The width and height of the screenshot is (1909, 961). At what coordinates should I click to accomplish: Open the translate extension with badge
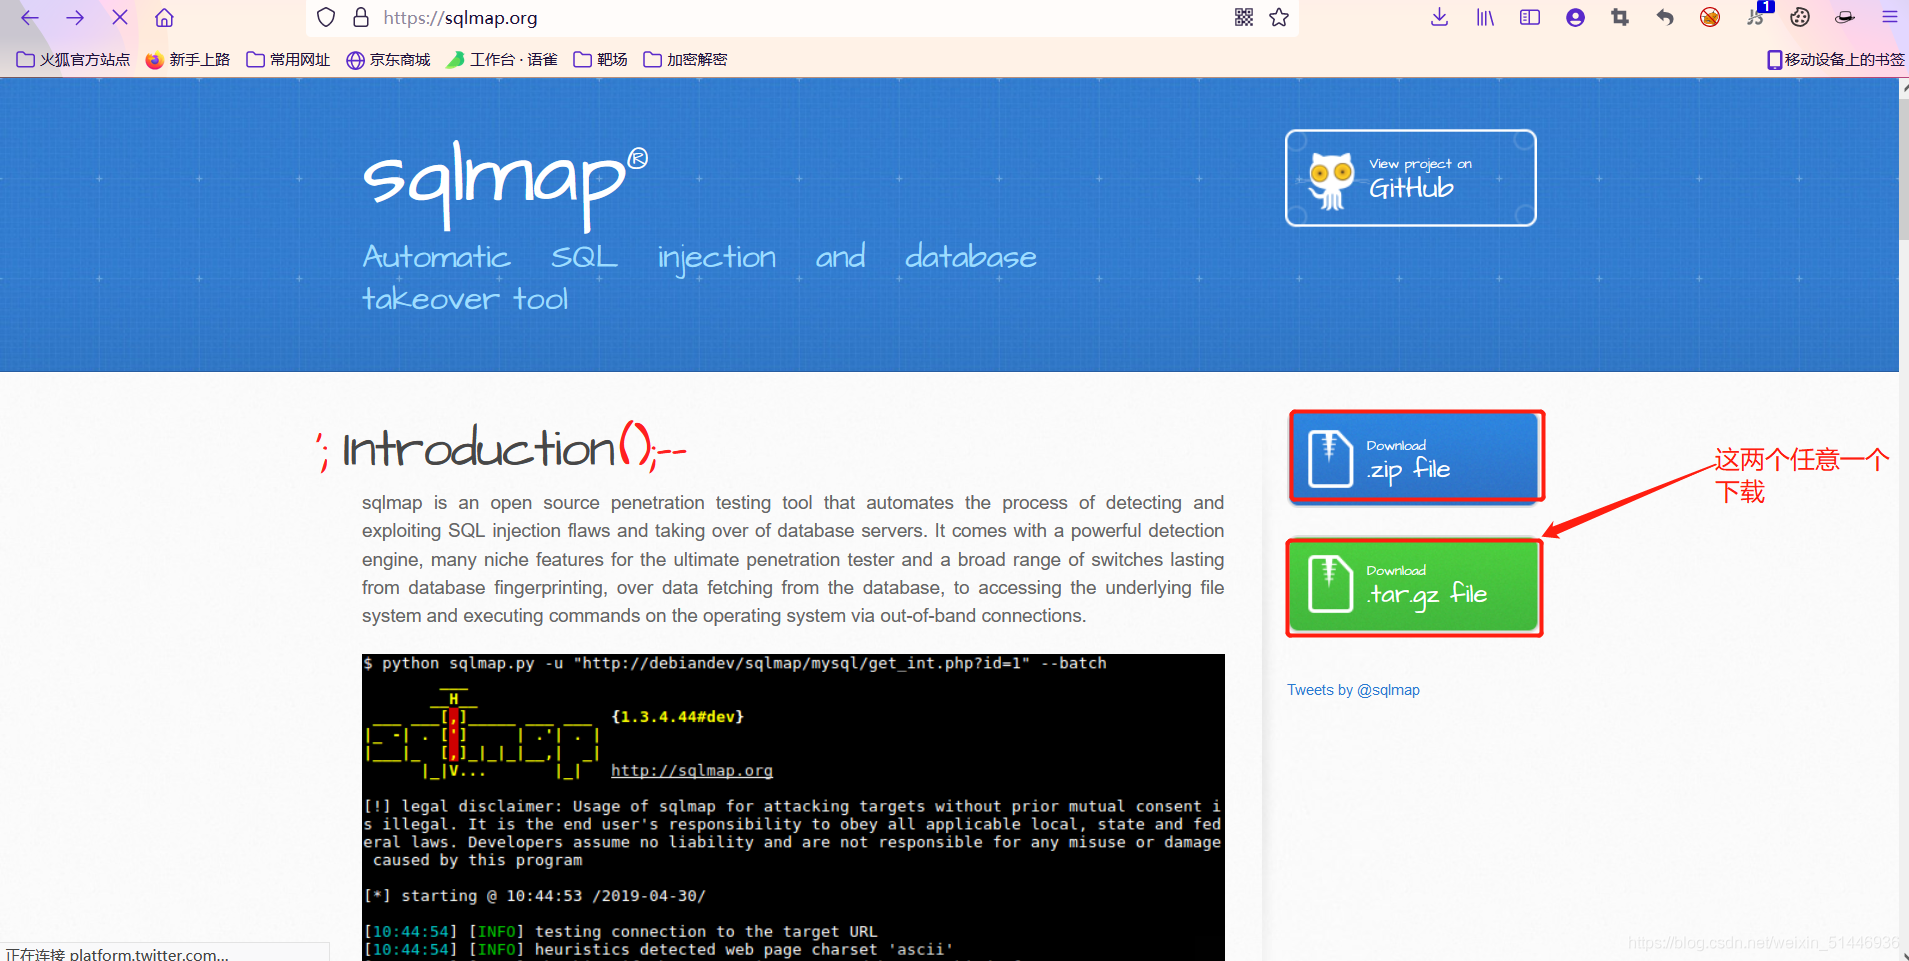1757,15
